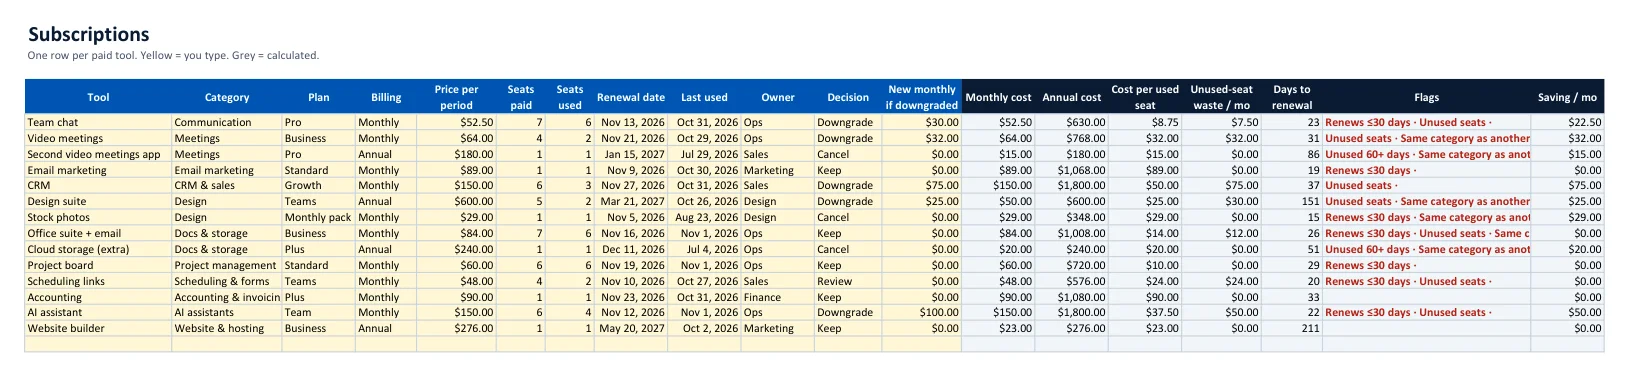Click the $276.00 price for Website builder
This screenshot has width=1629, height=377.
click(x=456, y=328)
